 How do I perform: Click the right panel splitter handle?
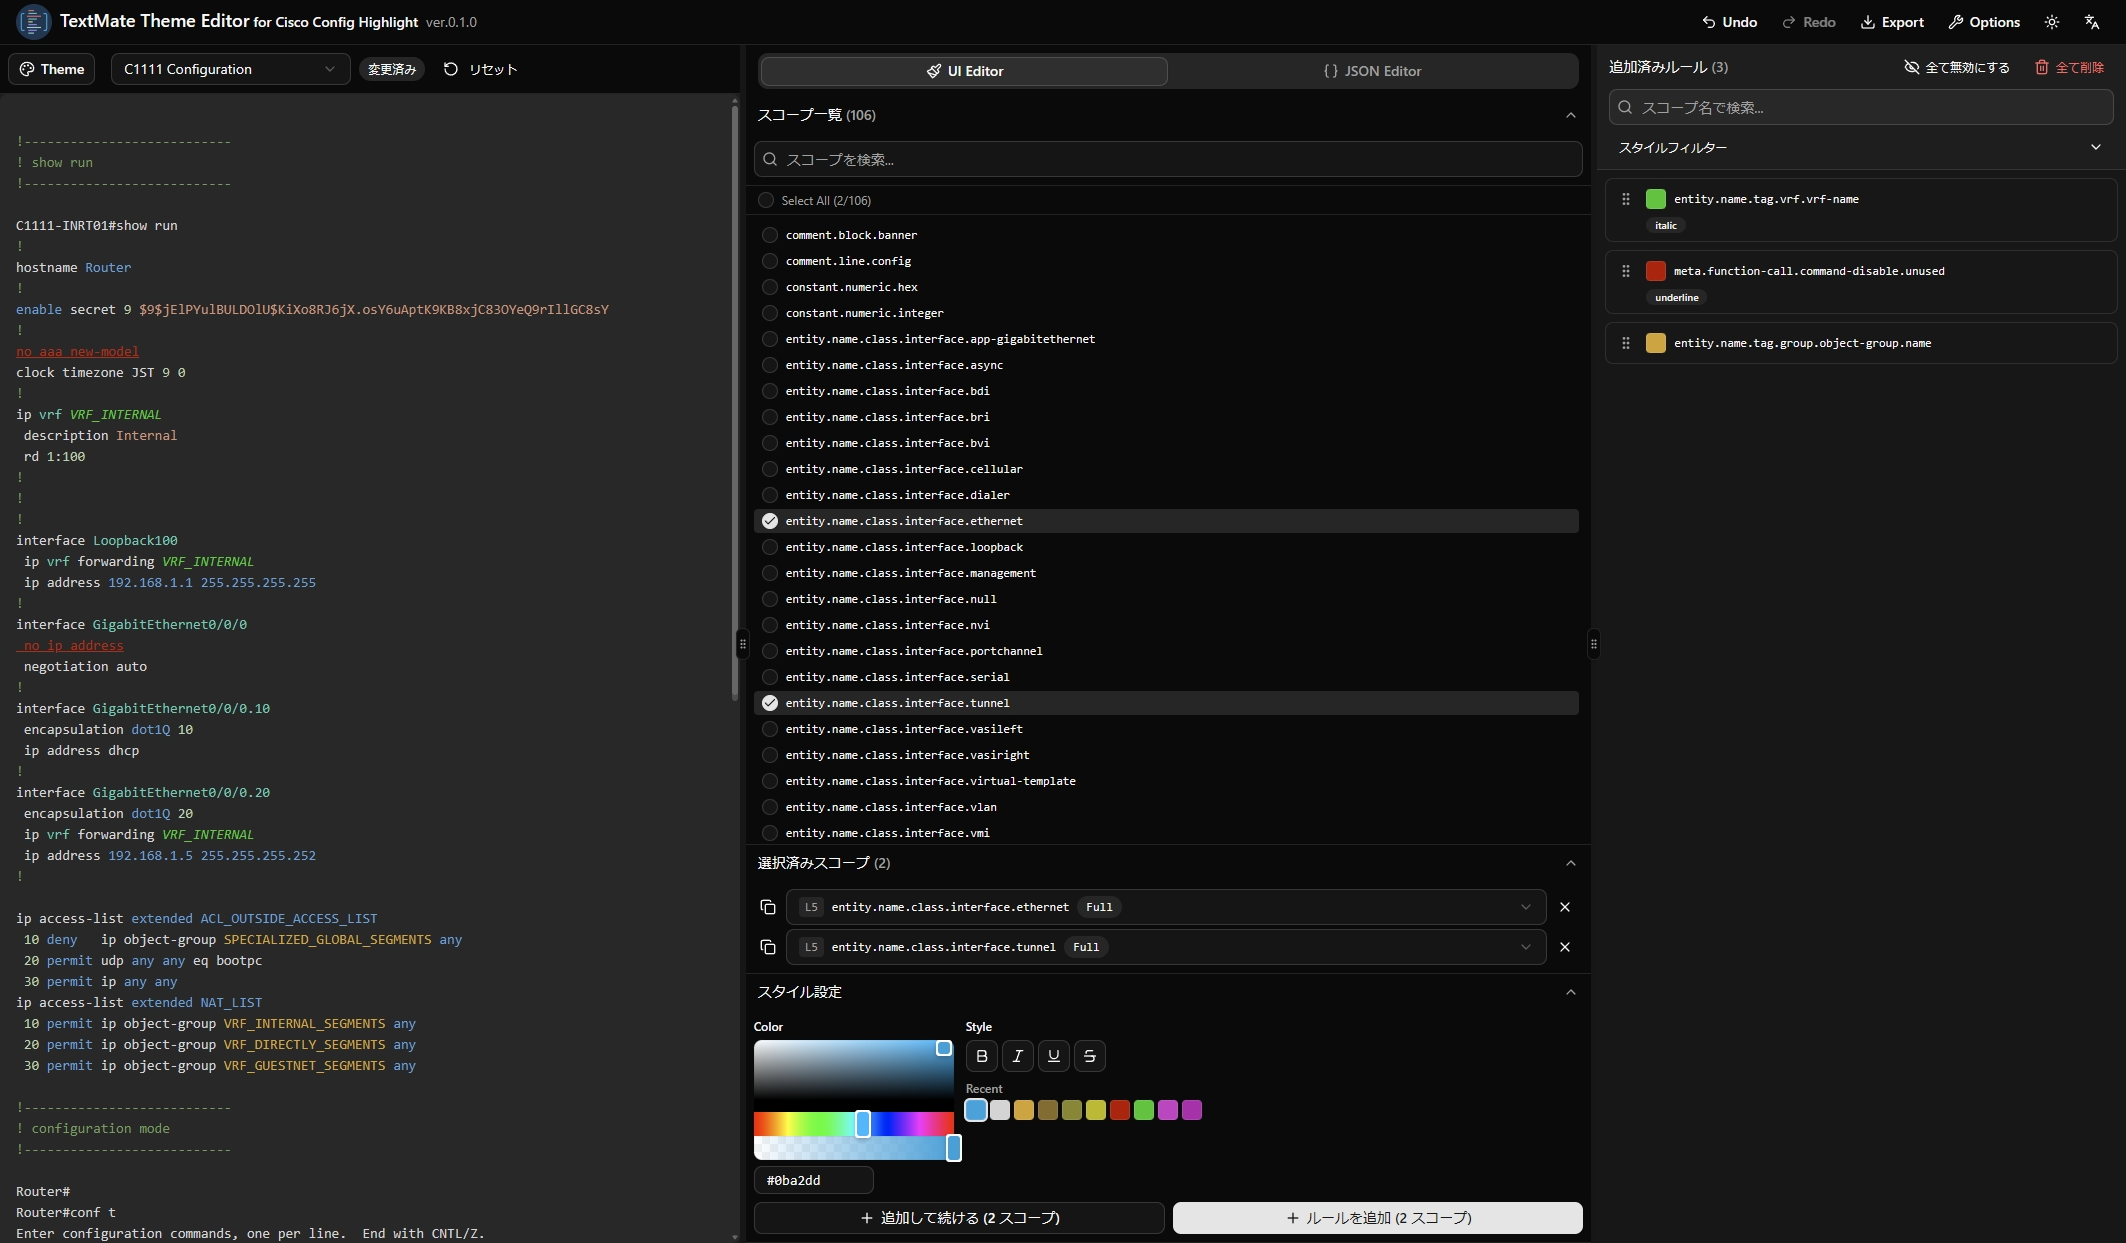pos(1594,643)
